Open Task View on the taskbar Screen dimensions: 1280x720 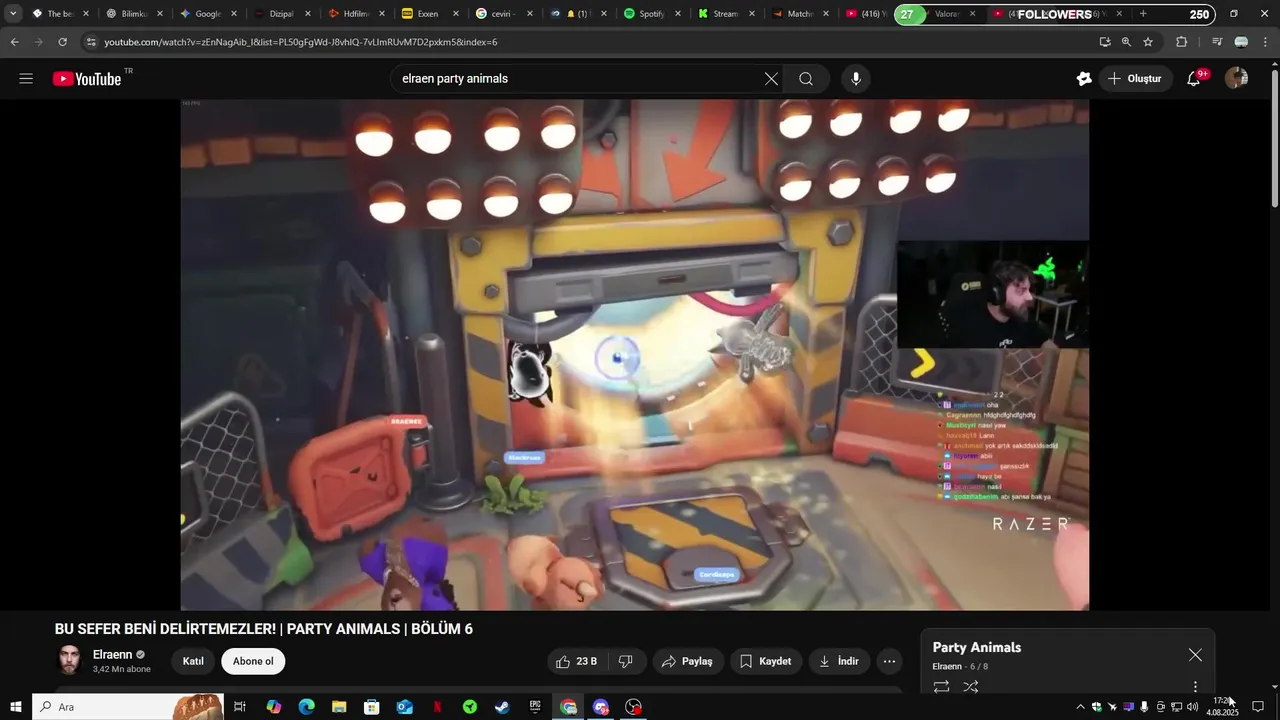coord(240,707)
